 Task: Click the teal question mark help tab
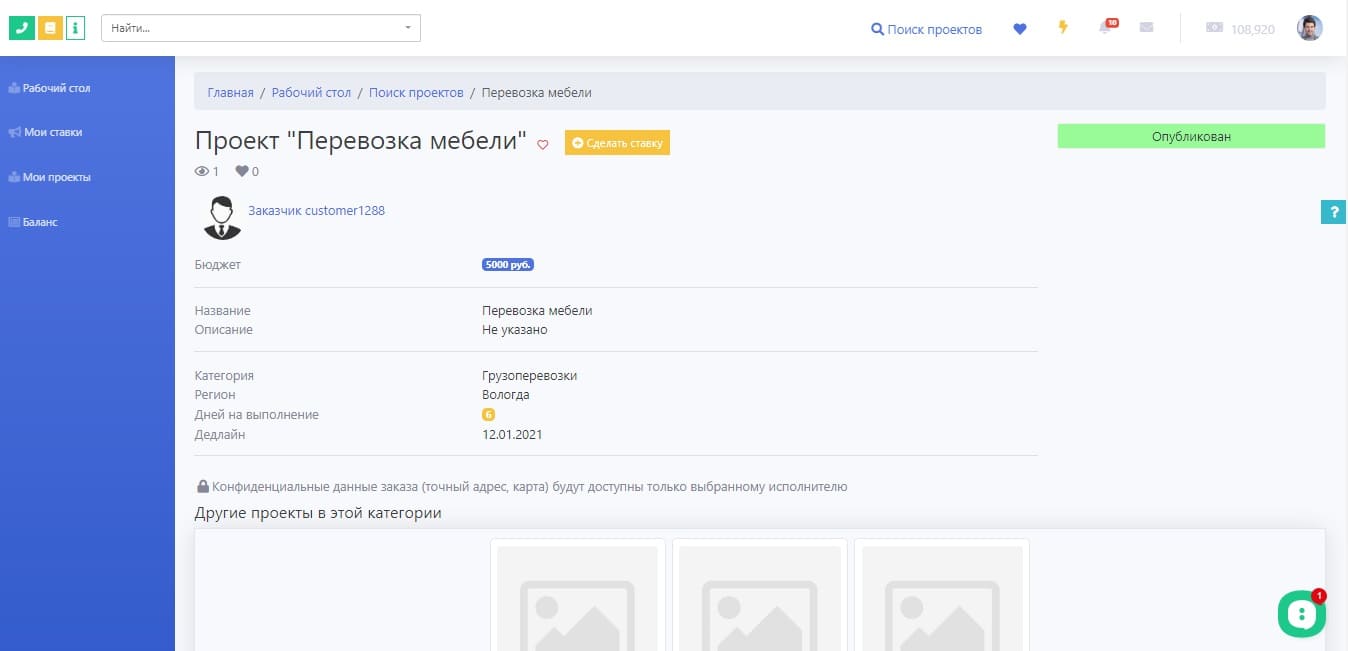[1333, 211]
